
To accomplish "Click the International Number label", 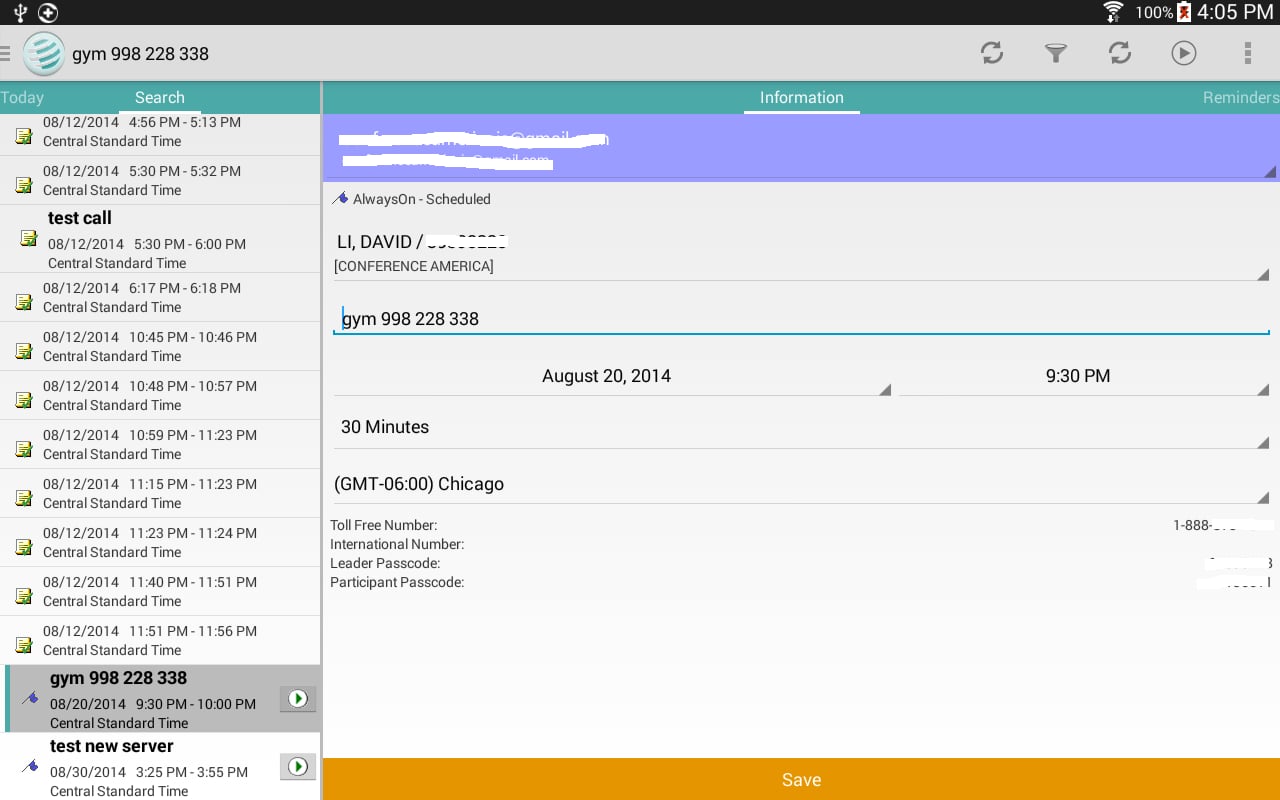I will pos(397,544).
